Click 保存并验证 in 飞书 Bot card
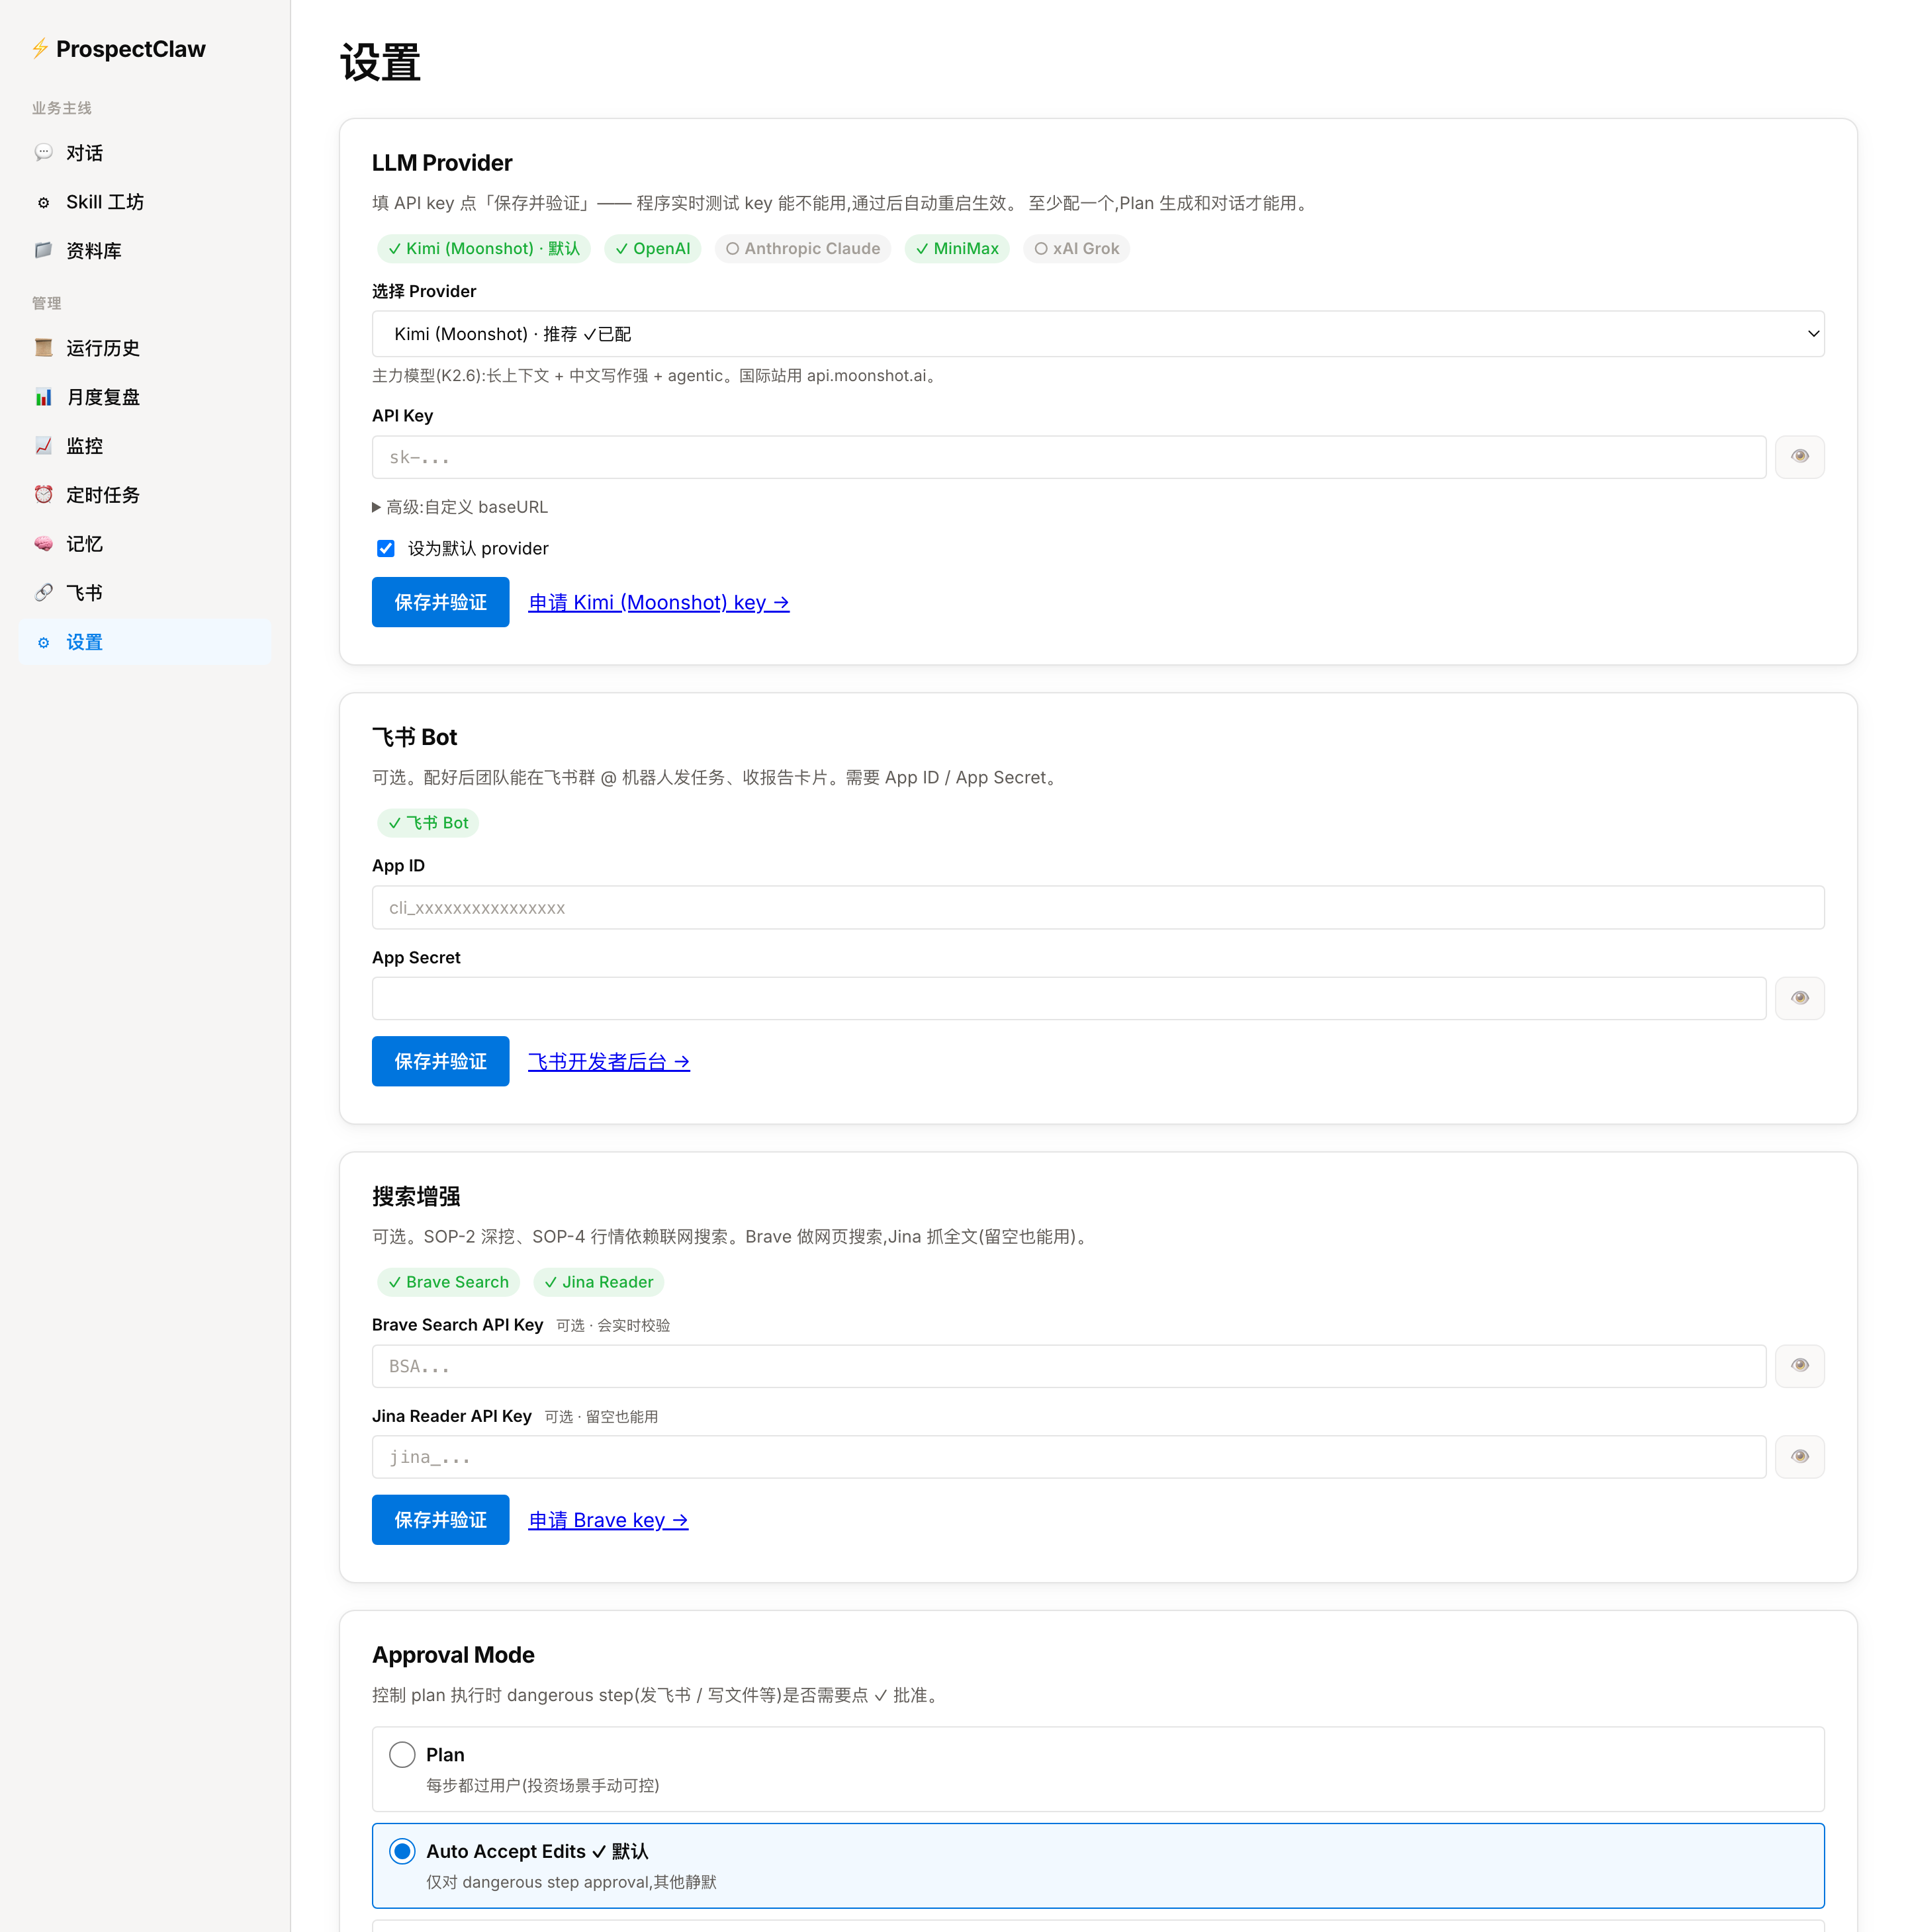 point(440,1061)
